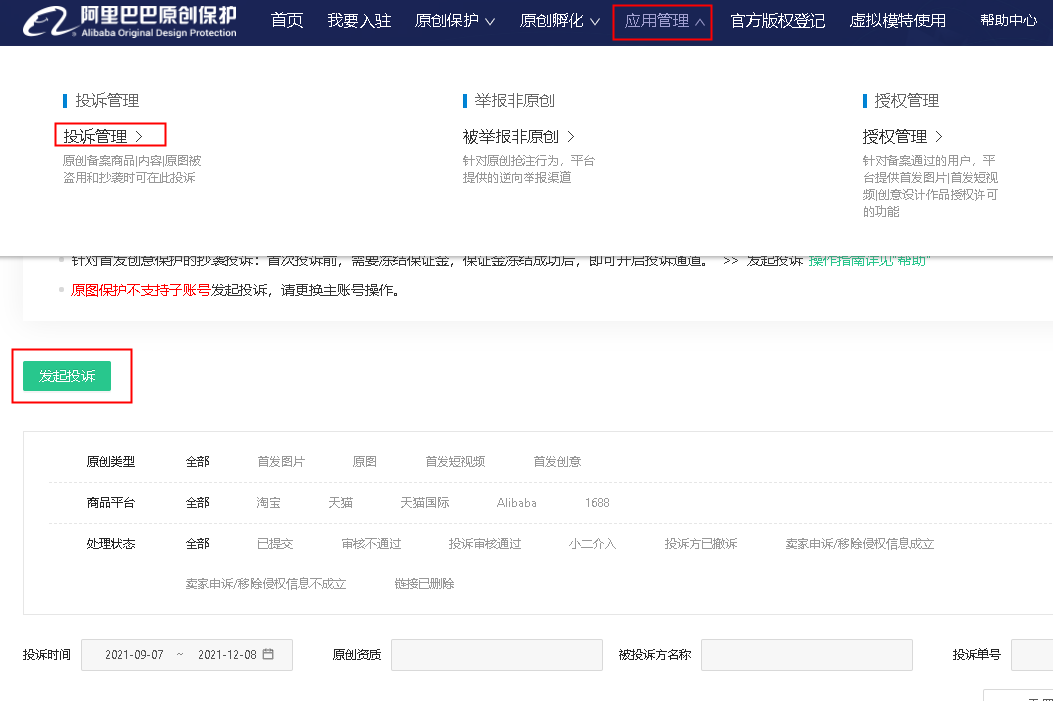Click the 原创资质 input field
Viewport: 1053px width, 701px height.
(x=496, y=655)
